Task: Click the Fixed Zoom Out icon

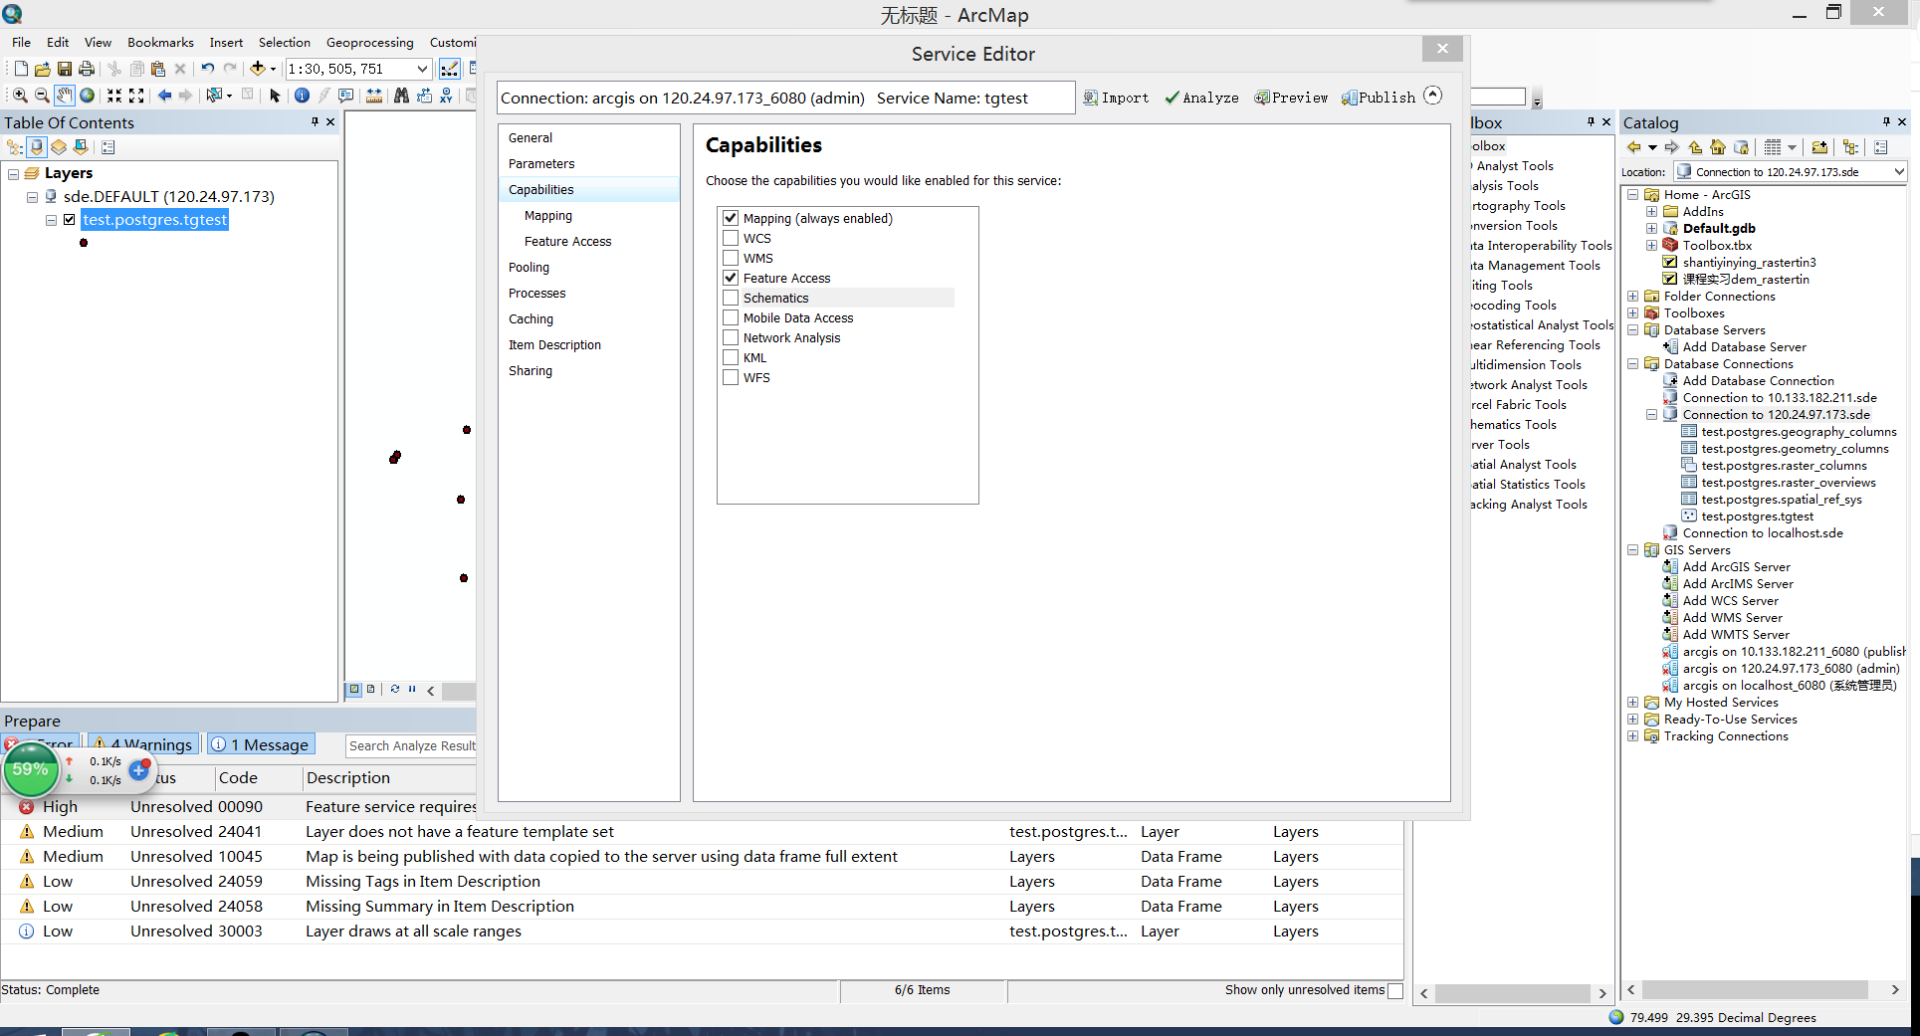Action: click(137, 95)
